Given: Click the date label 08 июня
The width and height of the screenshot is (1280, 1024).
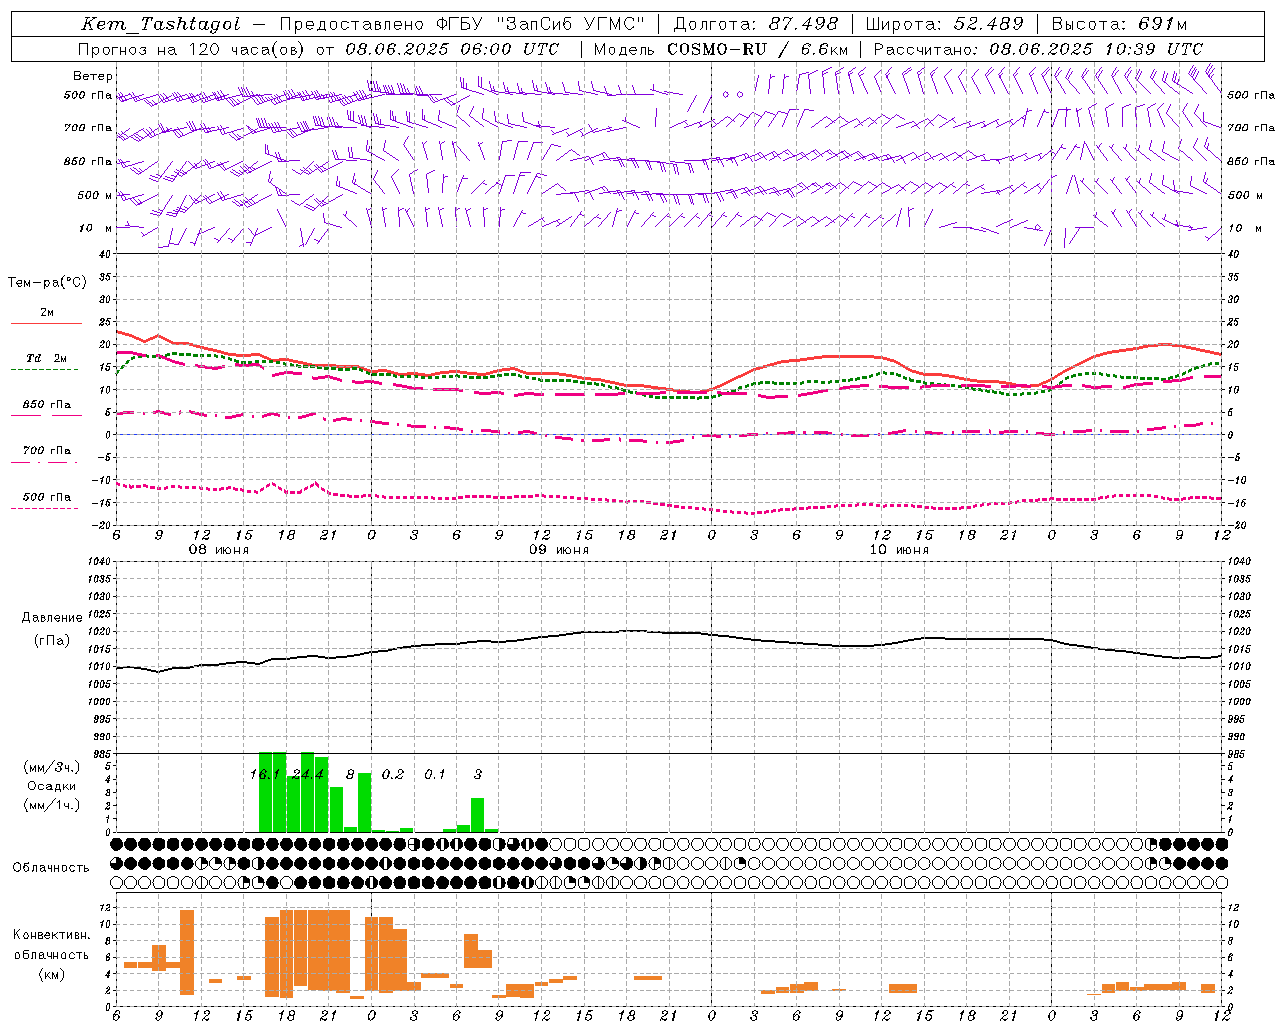Looking at the screenshot, I should [x=219, y=550].
